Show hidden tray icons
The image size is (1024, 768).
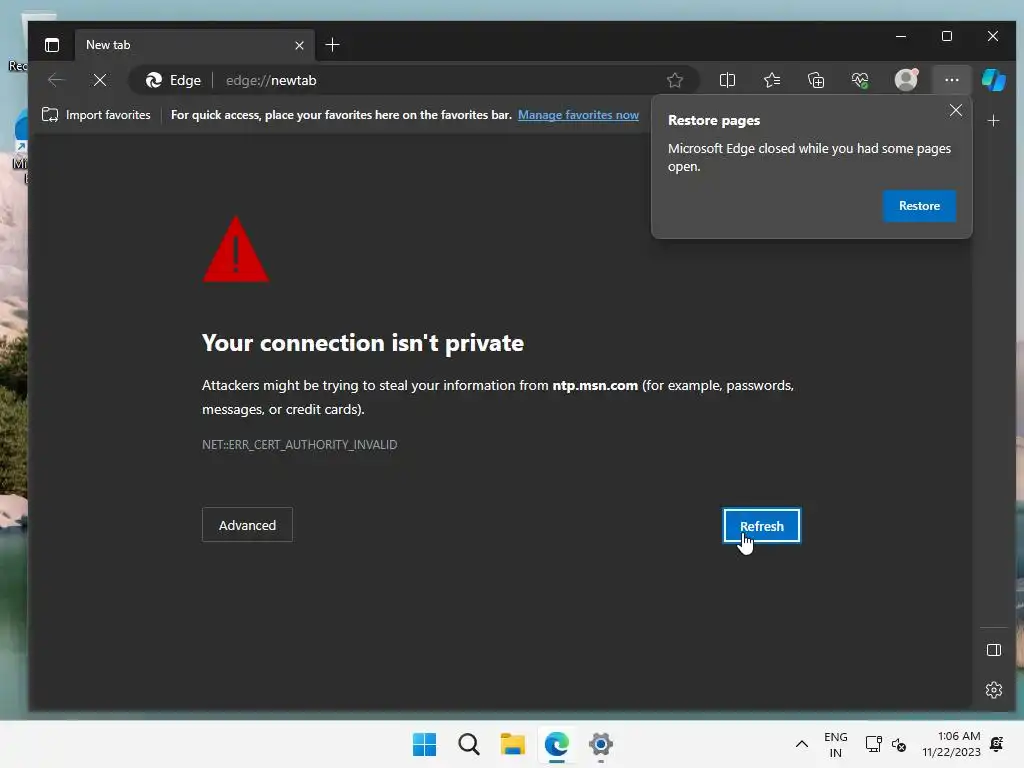click(x=801, y=744)
